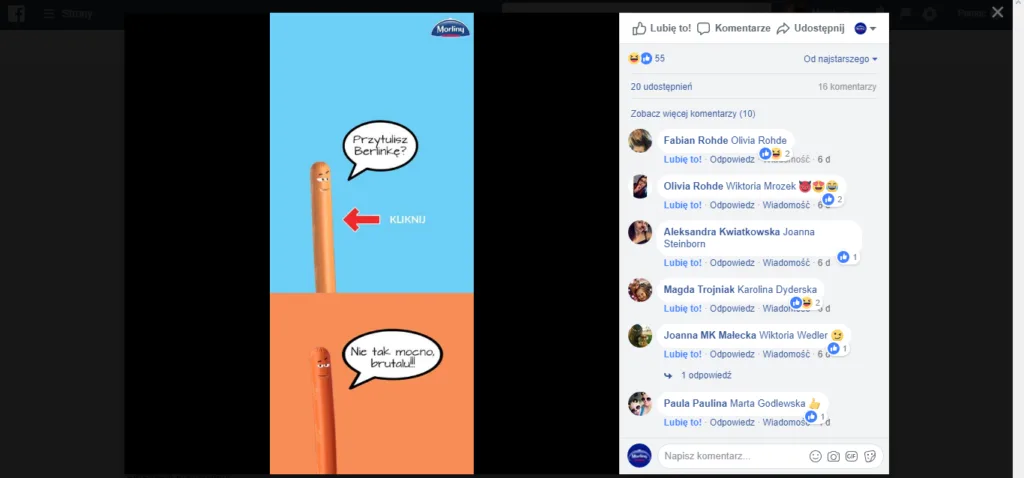The height and width of the screenshot is (478, 1024).
Task: Reply to Magda Trojniak's comment
Action: [732, 309]
